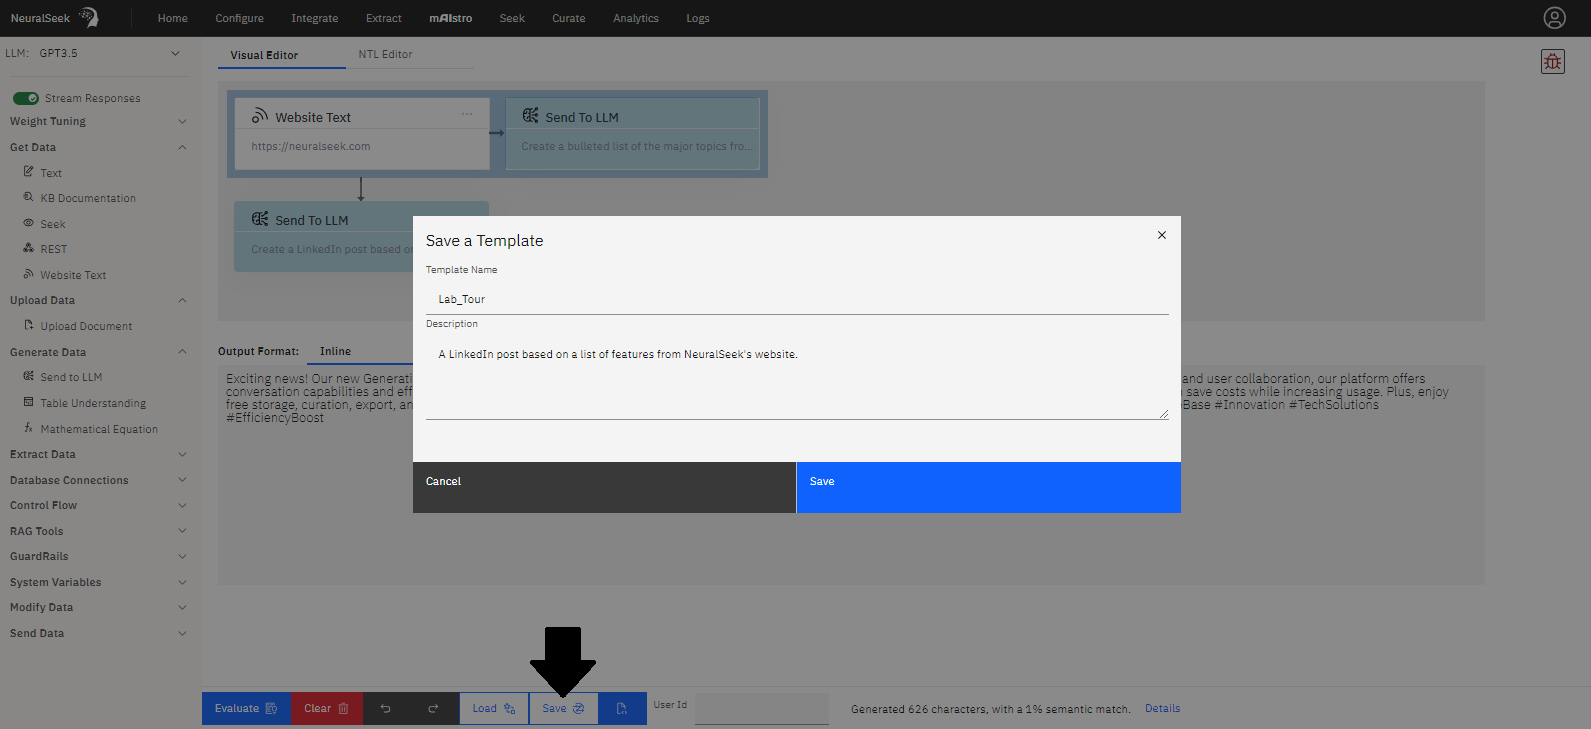This screenshot has width=1591, height=729.
Task: Click the debug bug icon
Action: [1553, 61]
